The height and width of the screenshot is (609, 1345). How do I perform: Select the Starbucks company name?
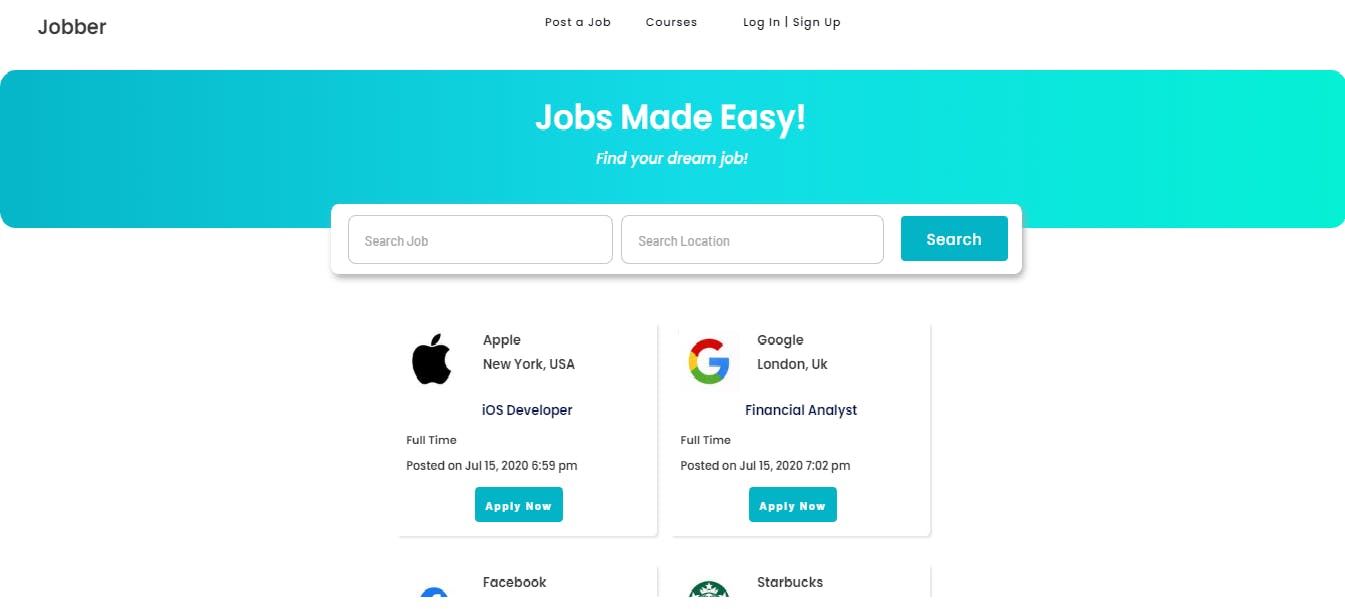click(790, 582)
